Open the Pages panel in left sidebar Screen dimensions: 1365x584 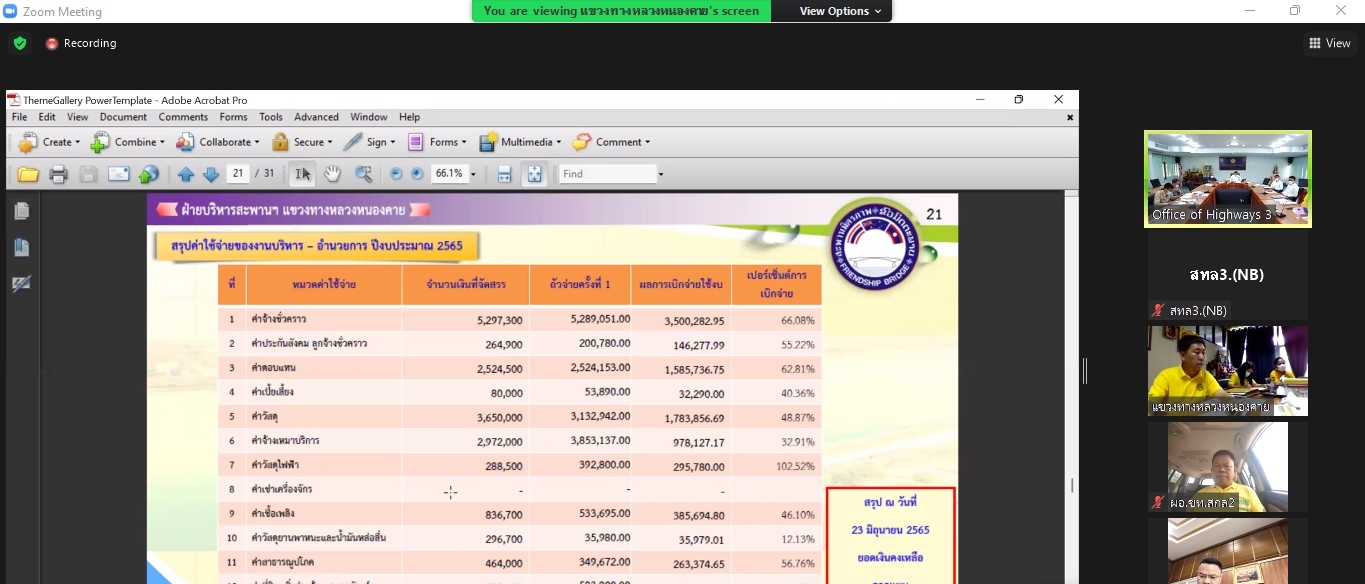(21, 211)
